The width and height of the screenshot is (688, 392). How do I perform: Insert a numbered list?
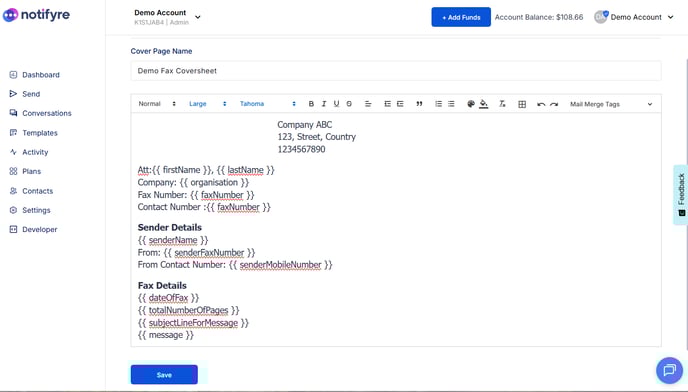click(438, 104)
